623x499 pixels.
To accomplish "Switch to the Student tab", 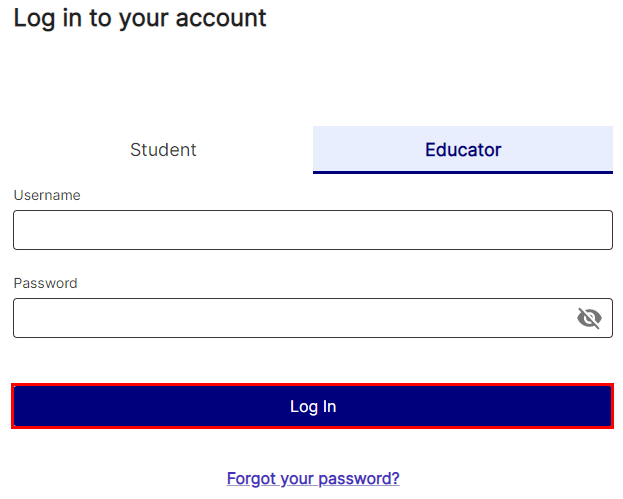I will pyautogui.click(x=163, y=150).
